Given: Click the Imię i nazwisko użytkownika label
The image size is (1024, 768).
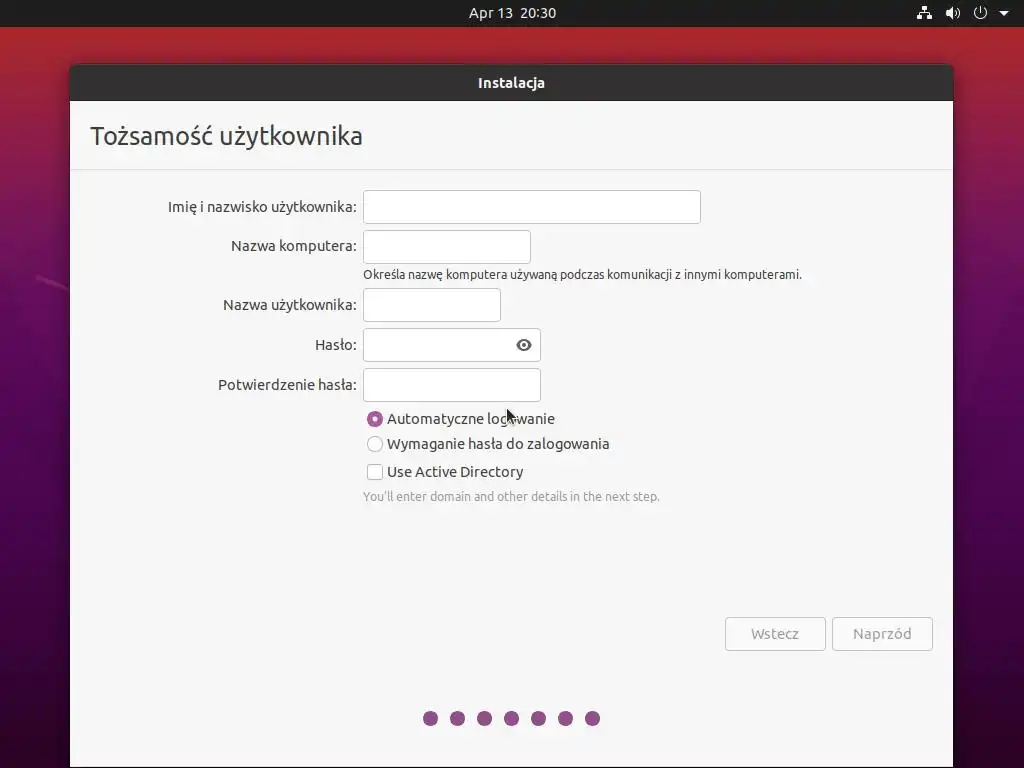Looking at the screenshot, I should click(262, 207).
